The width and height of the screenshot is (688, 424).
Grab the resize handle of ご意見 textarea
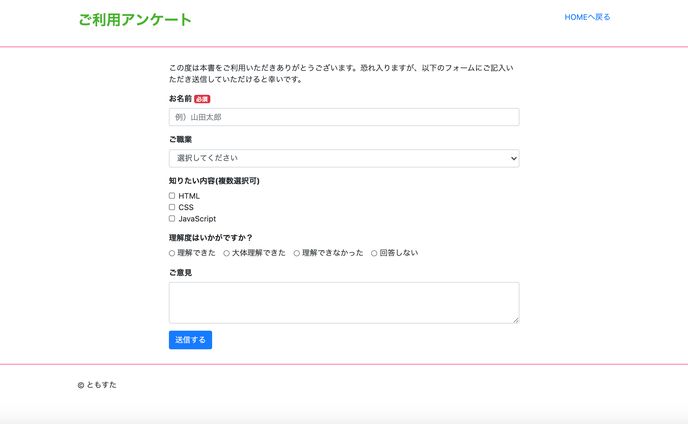click(516, 320)
